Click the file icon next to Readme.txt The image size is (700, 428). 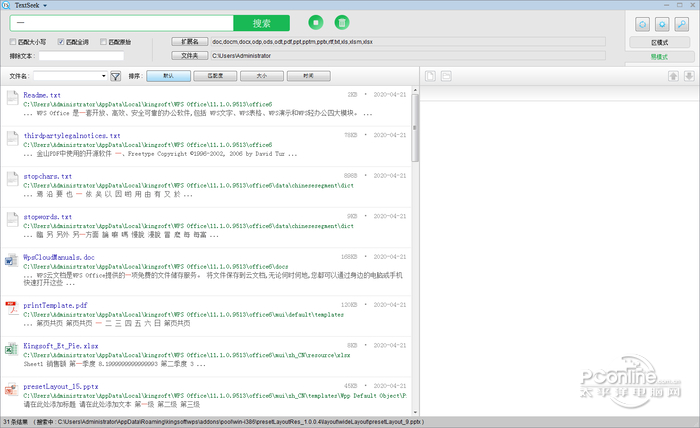coord(12,97)
